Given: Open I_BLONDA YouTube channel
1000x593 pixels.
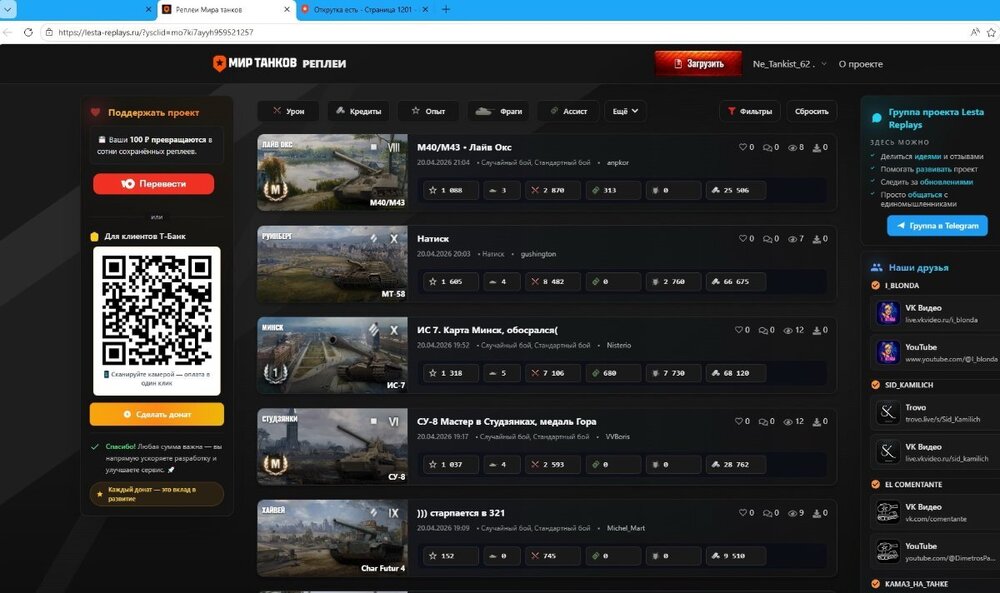Looking at the screenshot, I should point(934,353).
